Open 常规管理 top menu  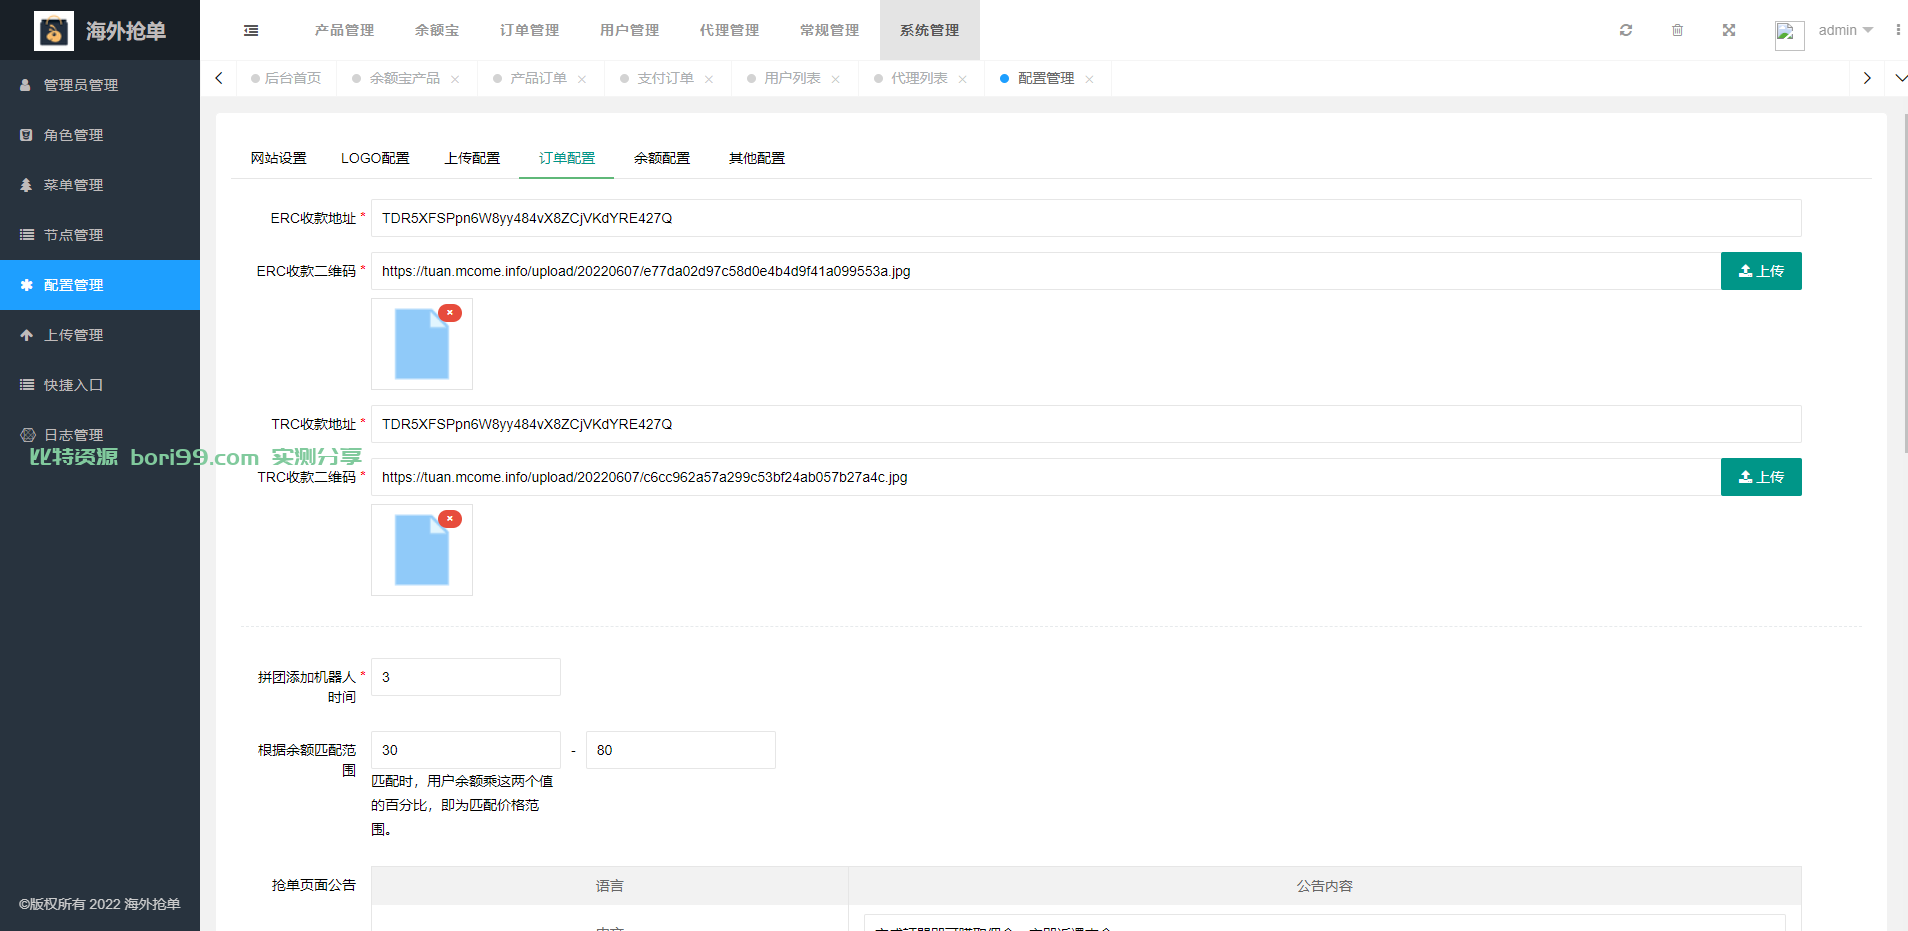point(829,30)
